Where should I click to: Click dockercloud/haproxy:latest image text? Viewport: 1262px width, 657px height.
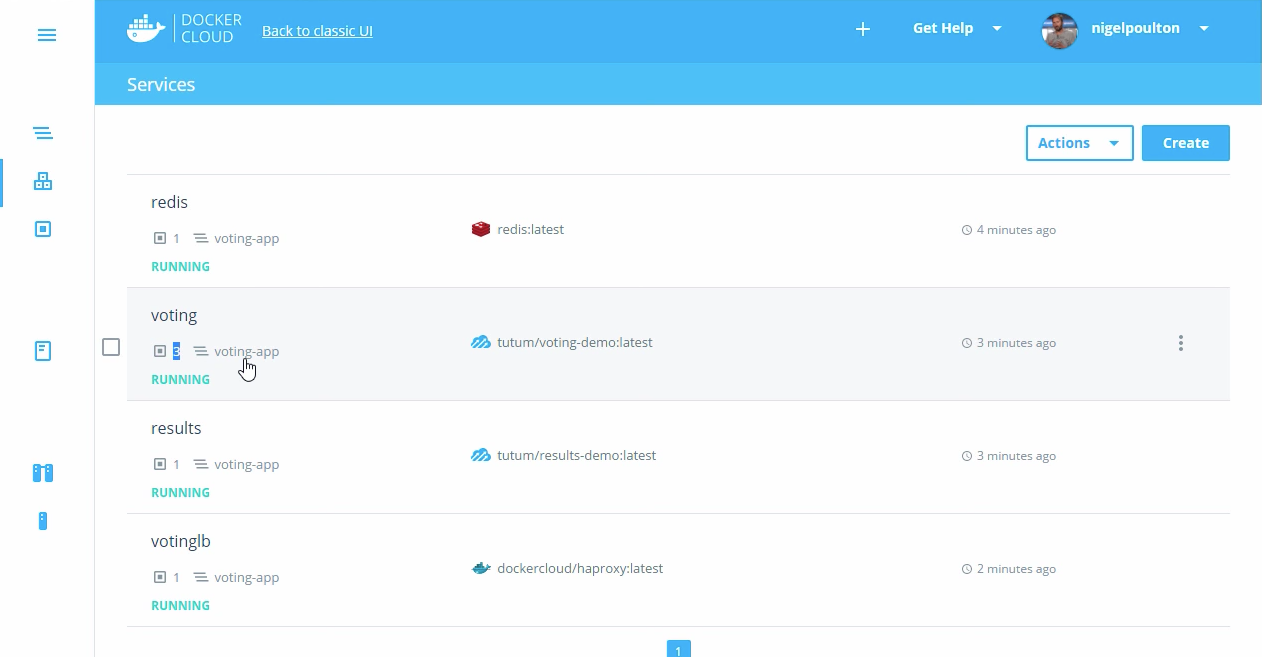[580, 568]
